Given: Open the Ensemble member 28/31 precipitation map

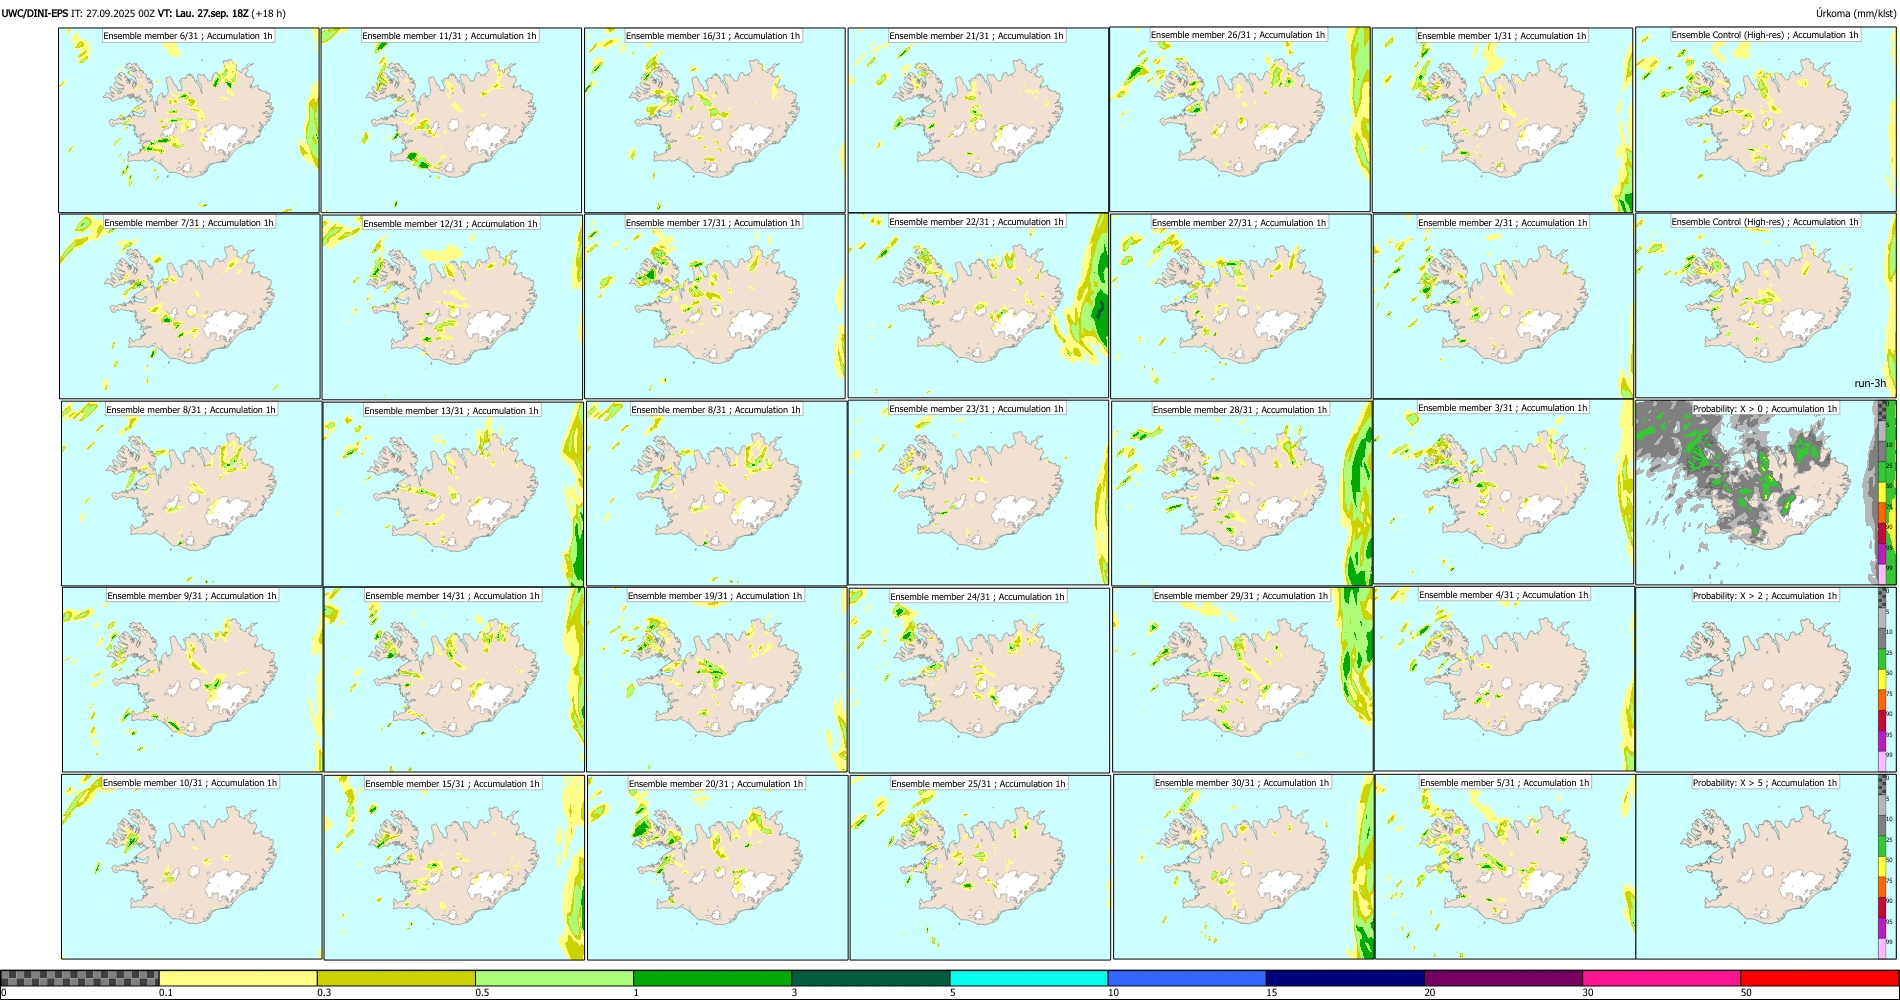Looking at the screenshot, I should coord(1242,494).
